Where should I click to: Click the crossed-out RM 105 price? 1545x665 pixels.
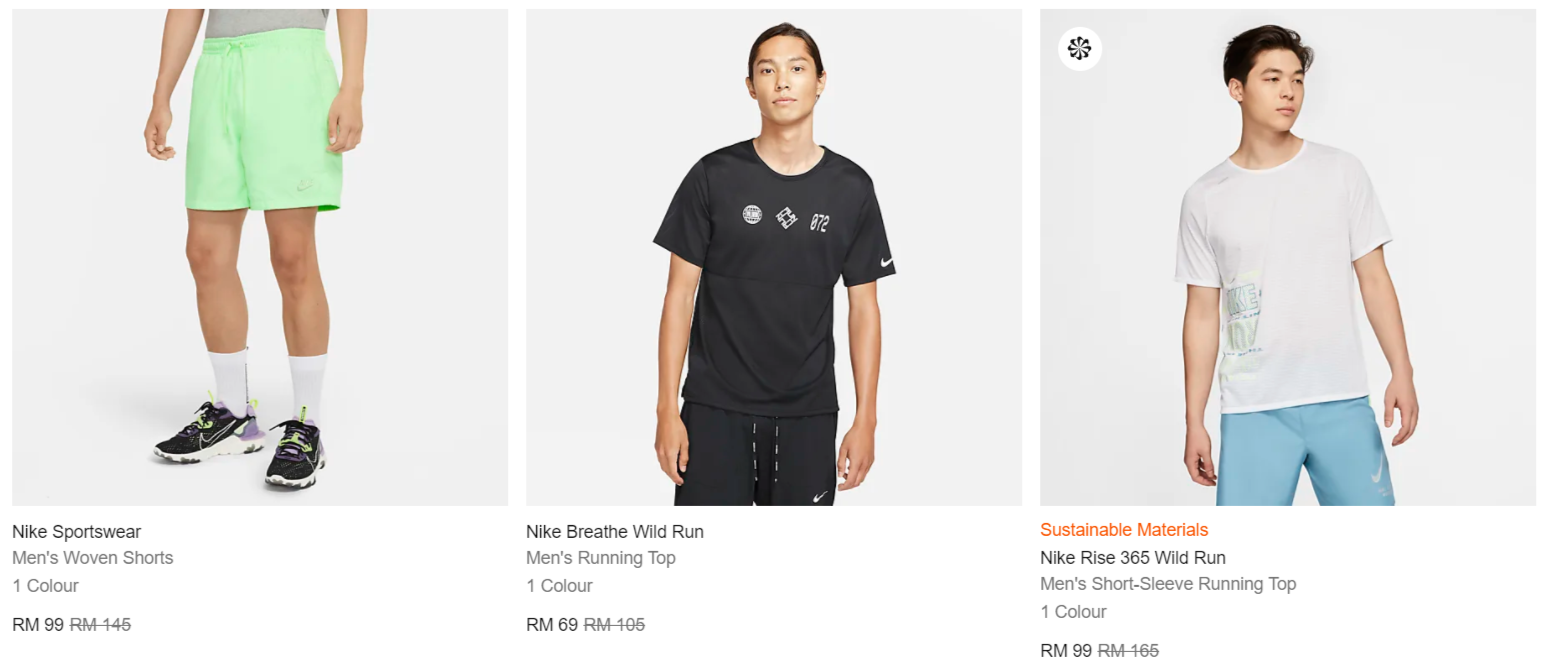614,625
